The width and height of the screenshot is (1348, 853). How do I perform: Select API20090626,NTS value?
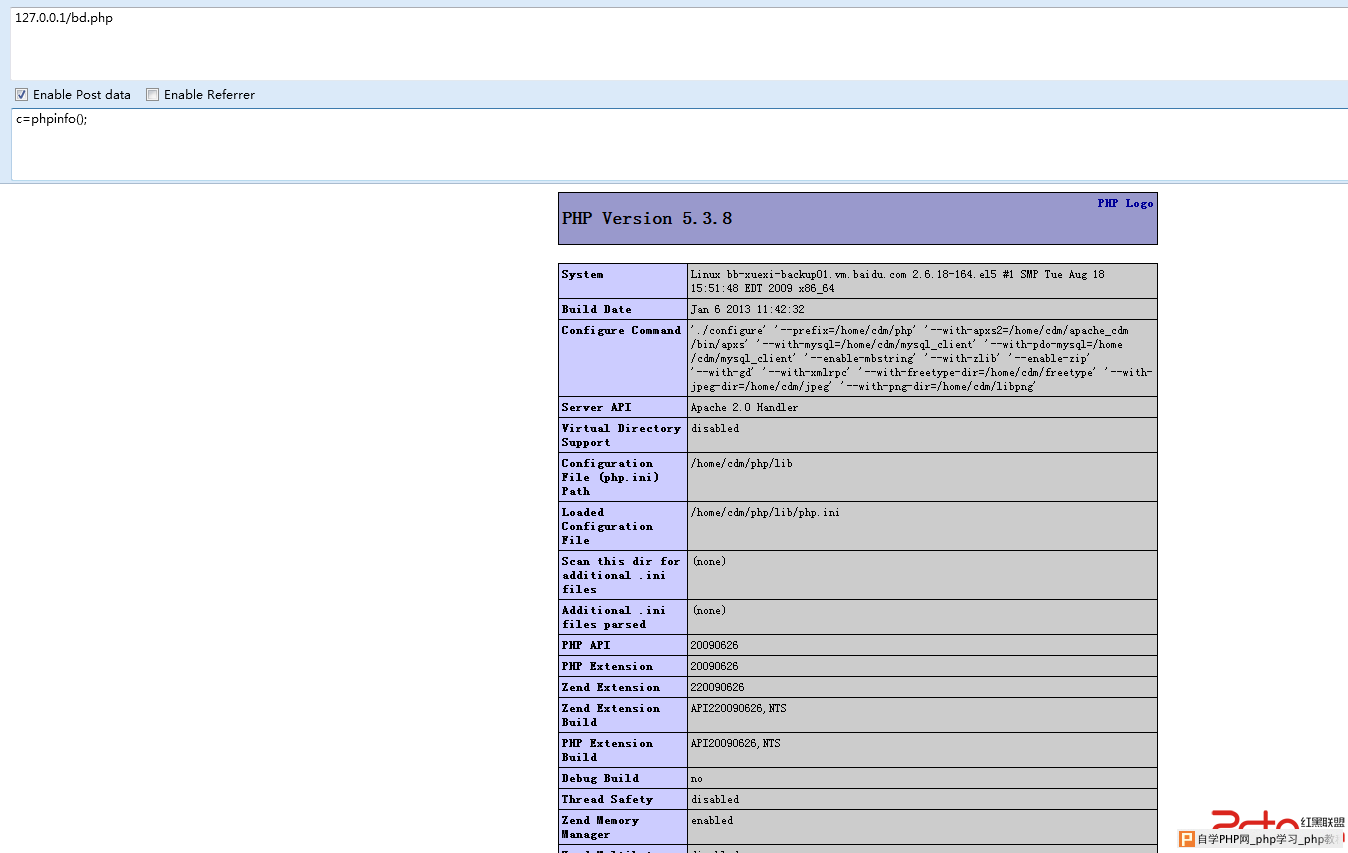(736, 743)
